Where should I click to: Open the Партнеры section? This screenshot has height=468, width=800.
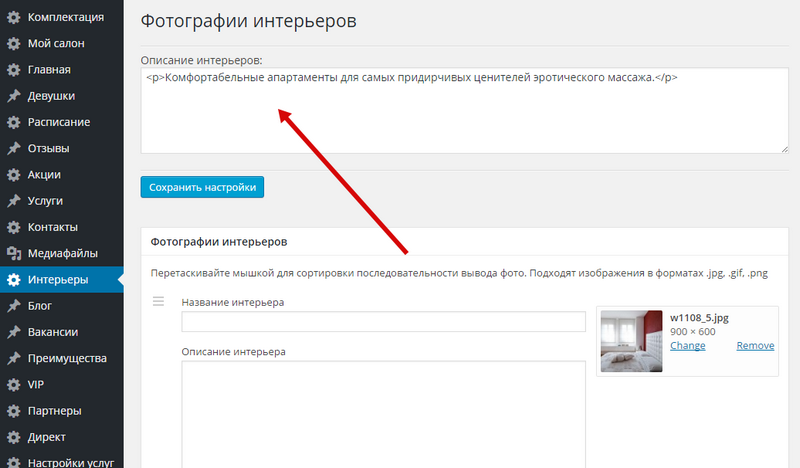click(x=62, y=411)
